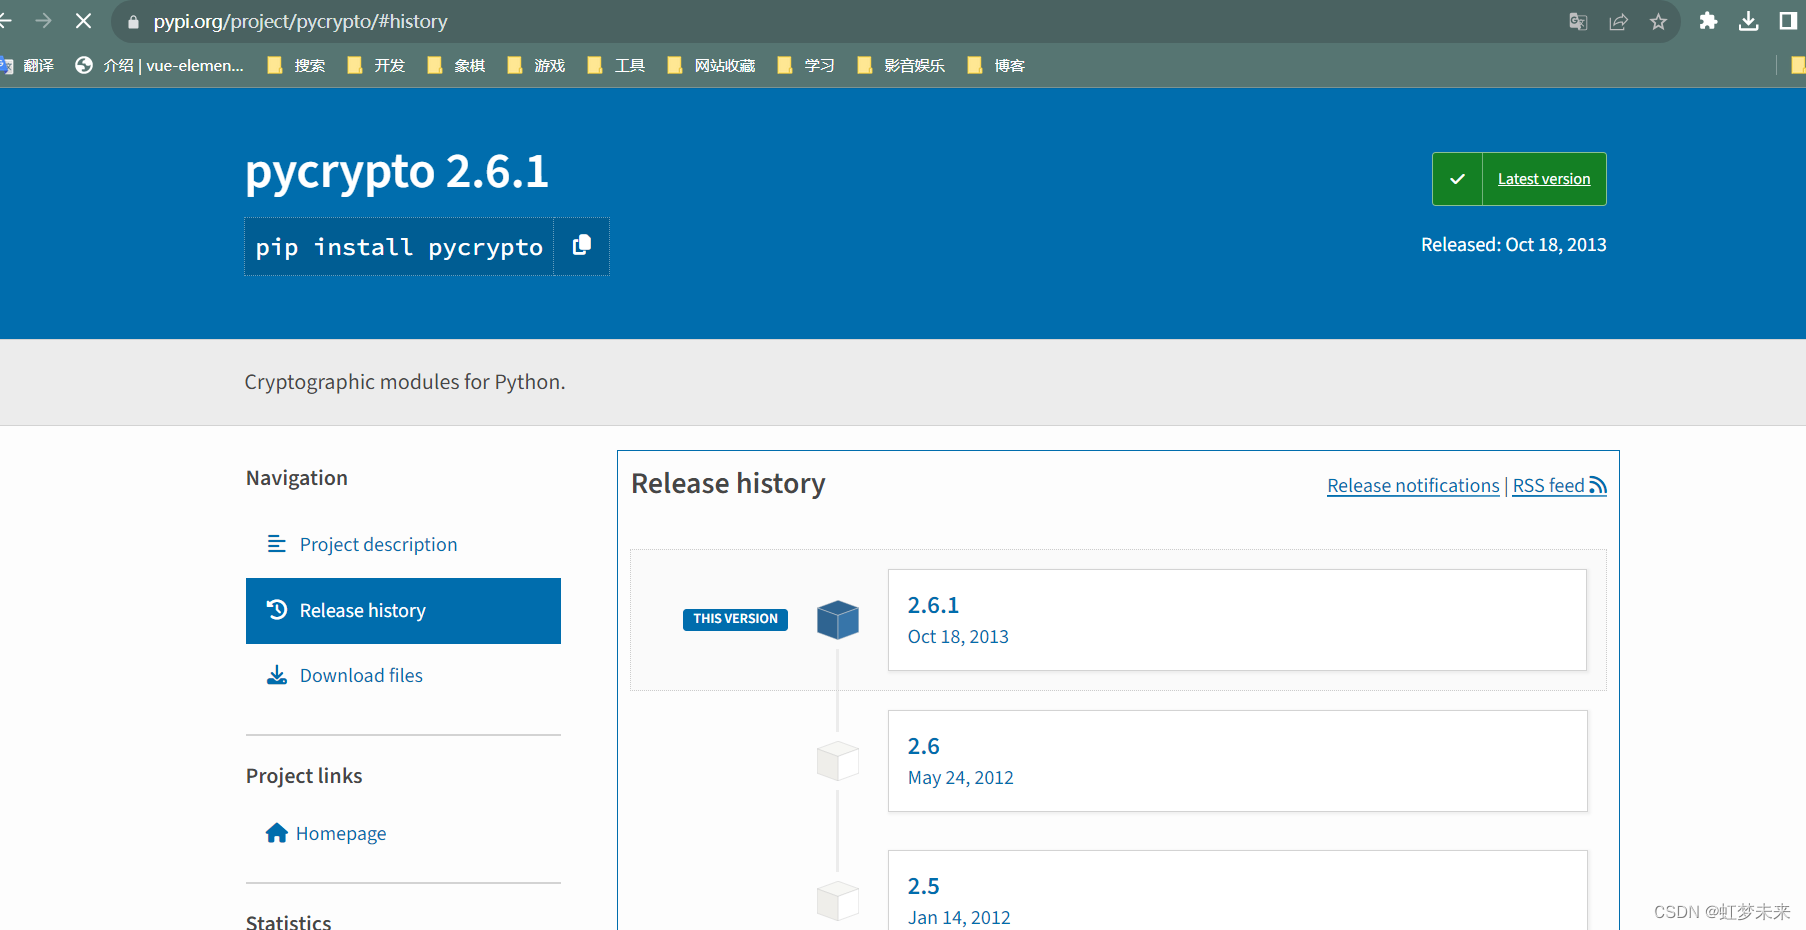Open the 游戏 bookmark folder

(536, 66)
